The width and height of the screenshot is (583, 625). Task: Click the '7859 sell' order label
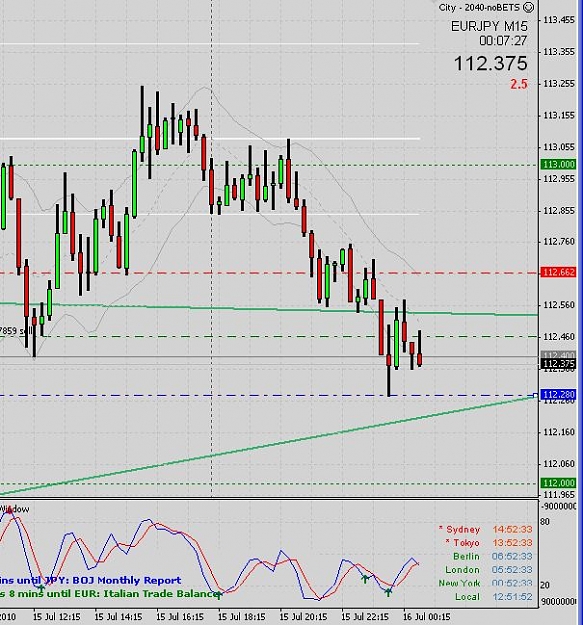pos(16,331)
